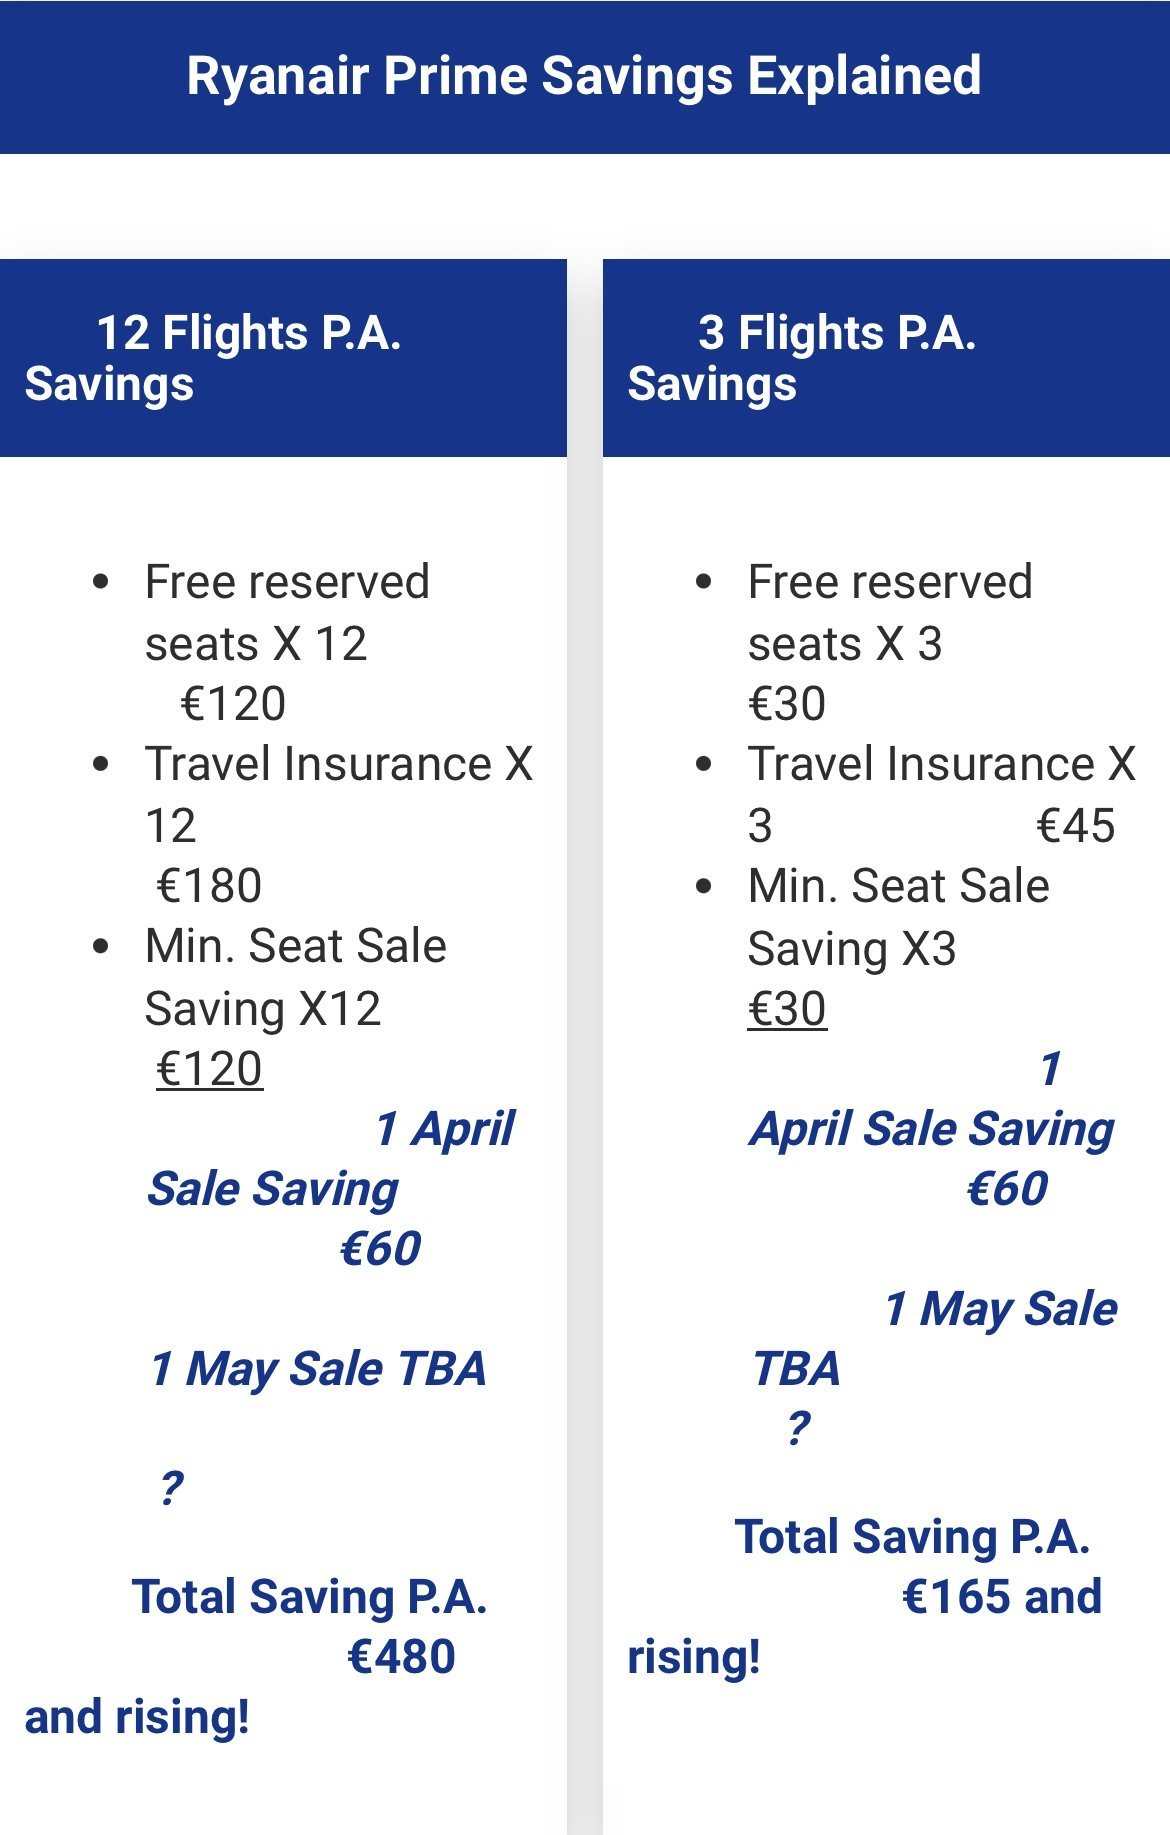1170x1835 pixels.
Task: Click Min. Seat Sale Saving X3 text
Action: point(898,917)
